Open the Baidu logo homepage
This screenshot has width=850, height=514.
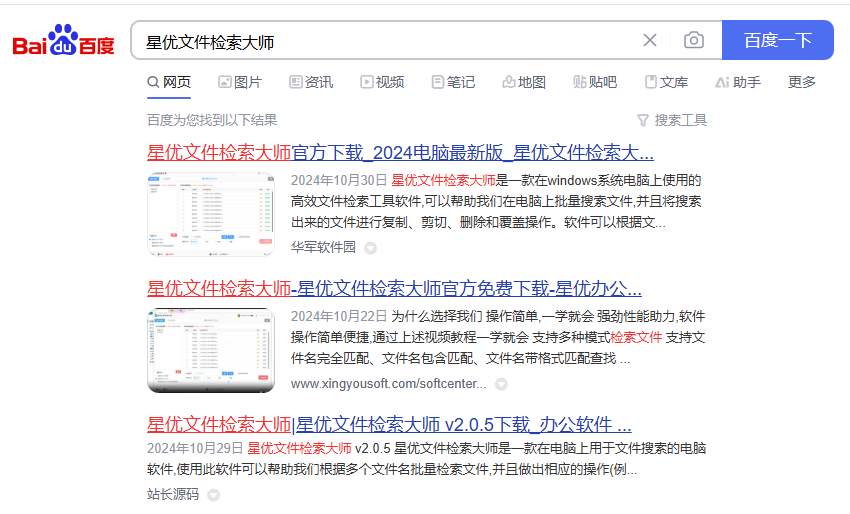coord(63,40)
